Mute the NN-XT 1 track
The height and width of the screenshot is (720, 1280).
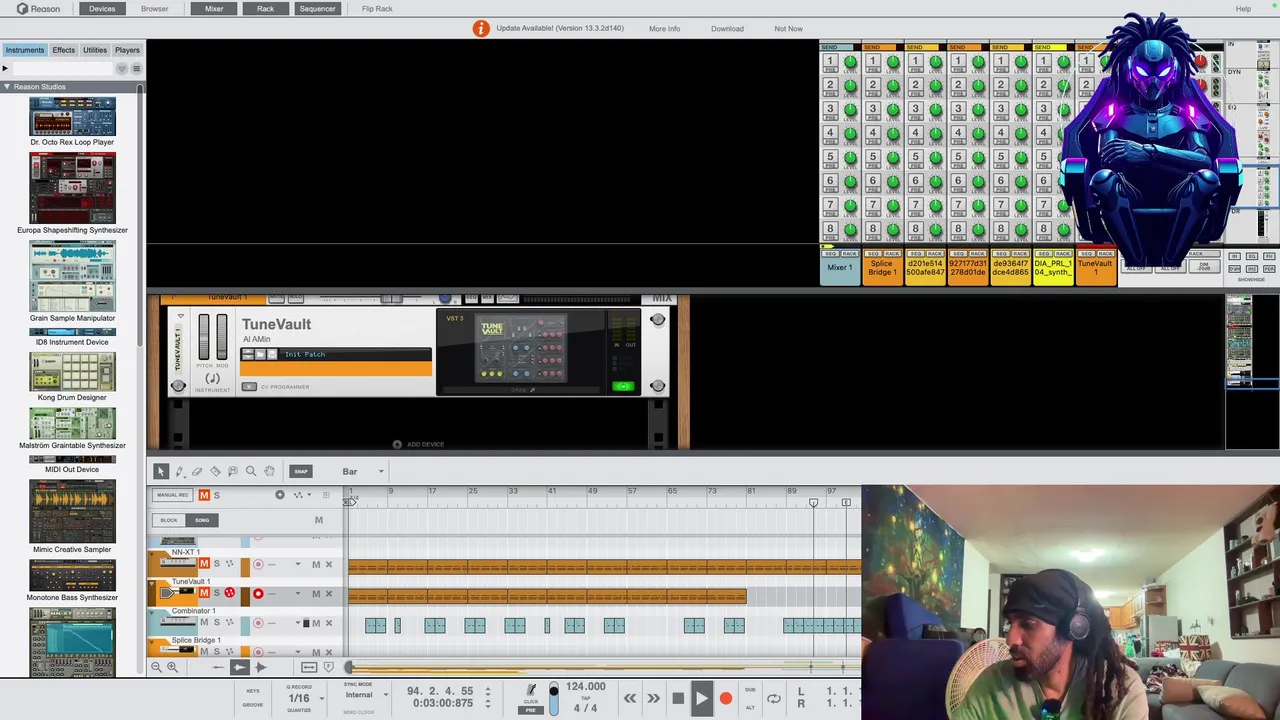pos(204,565)
